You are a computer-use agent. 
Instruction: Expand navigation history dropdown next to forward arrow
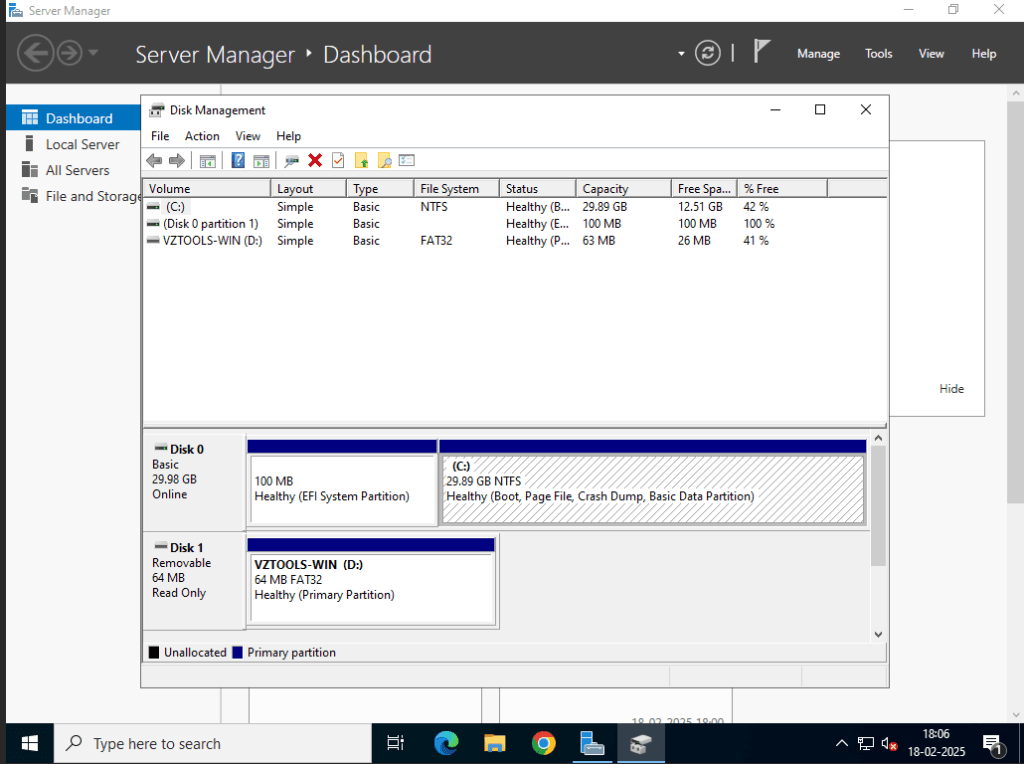93,52
